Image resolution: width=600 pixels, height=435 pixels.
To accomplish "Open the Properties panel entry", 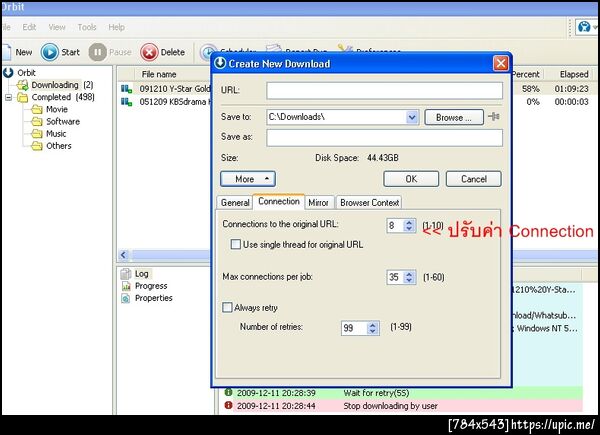I will [x=147, y=298].
